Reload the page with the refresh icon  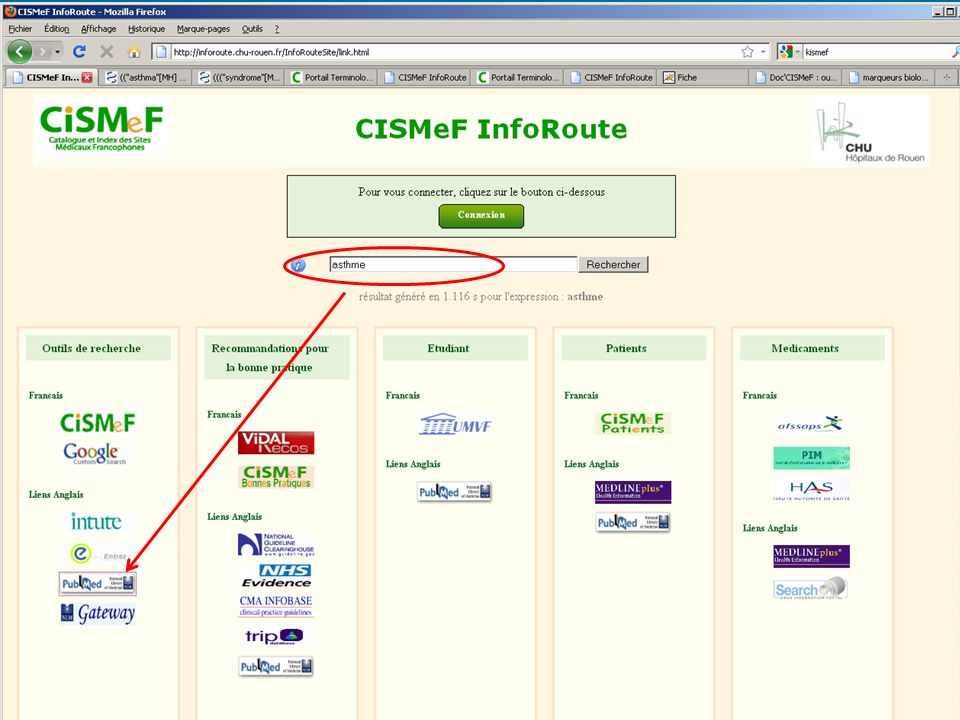pos(79,51)
